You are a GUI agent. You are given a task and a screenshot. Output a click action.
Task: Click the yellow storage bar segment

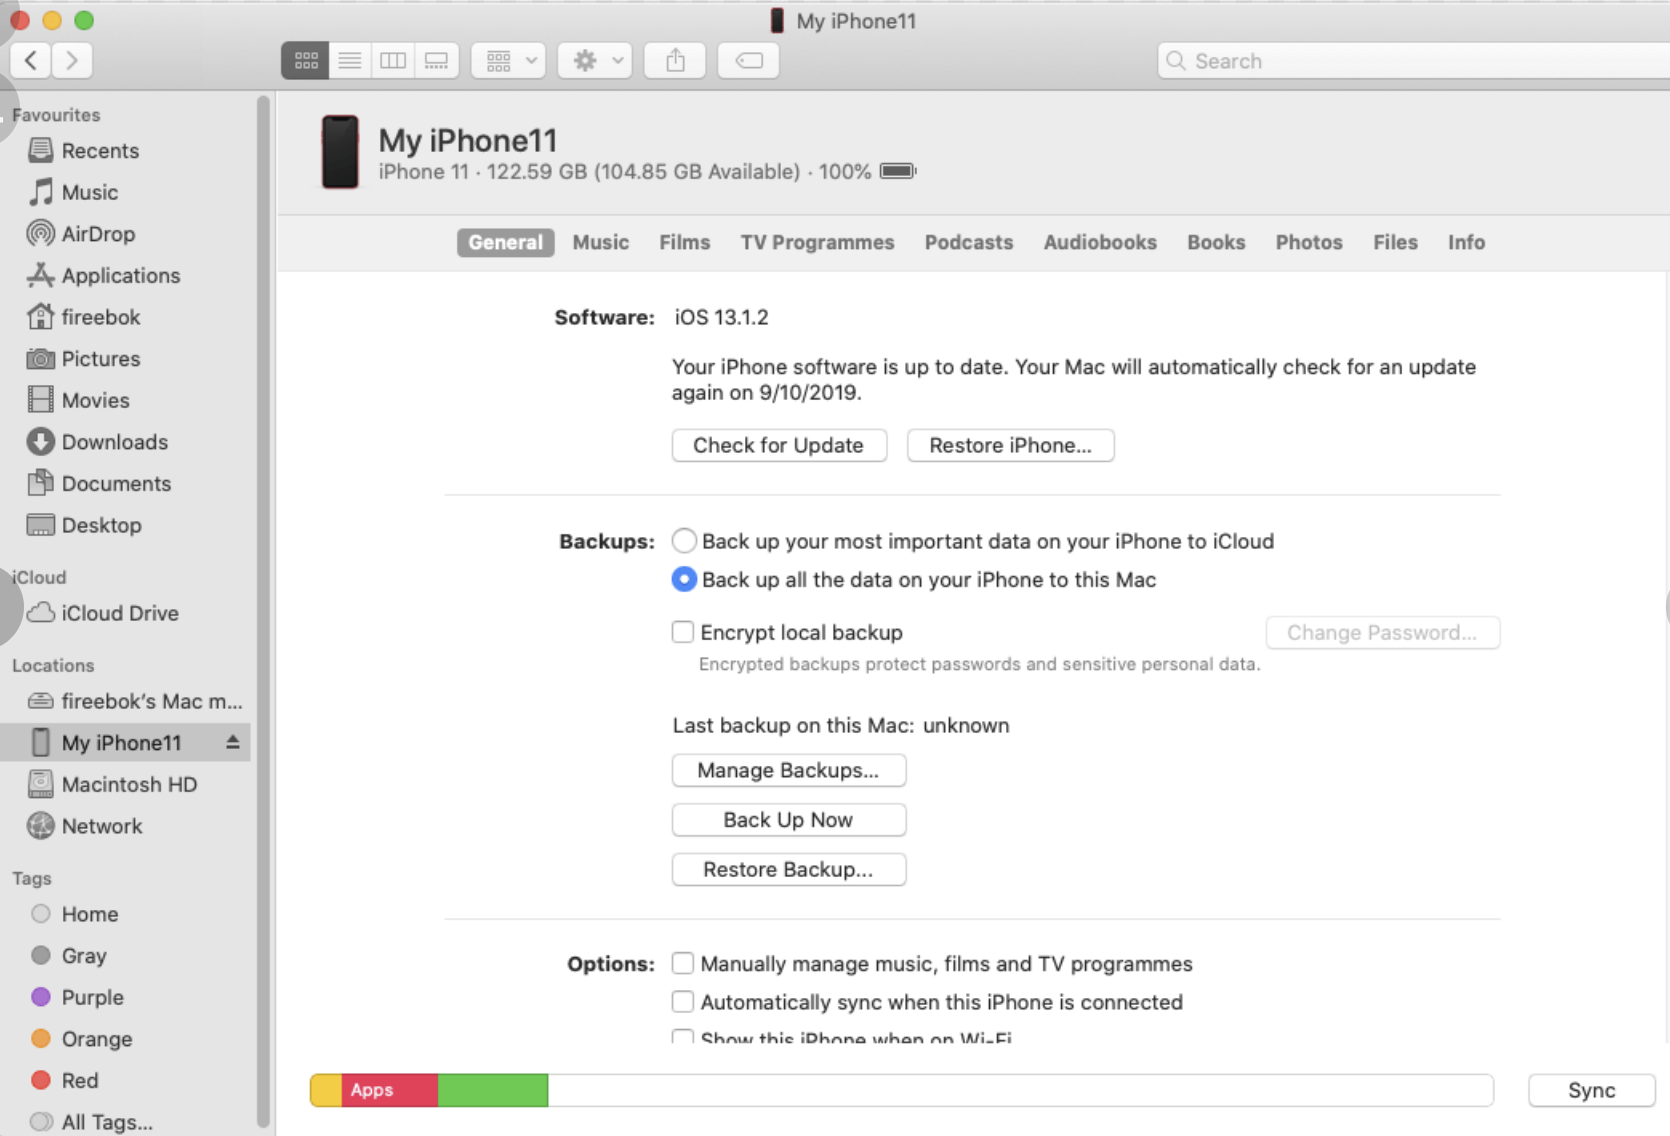[326, 1091]
